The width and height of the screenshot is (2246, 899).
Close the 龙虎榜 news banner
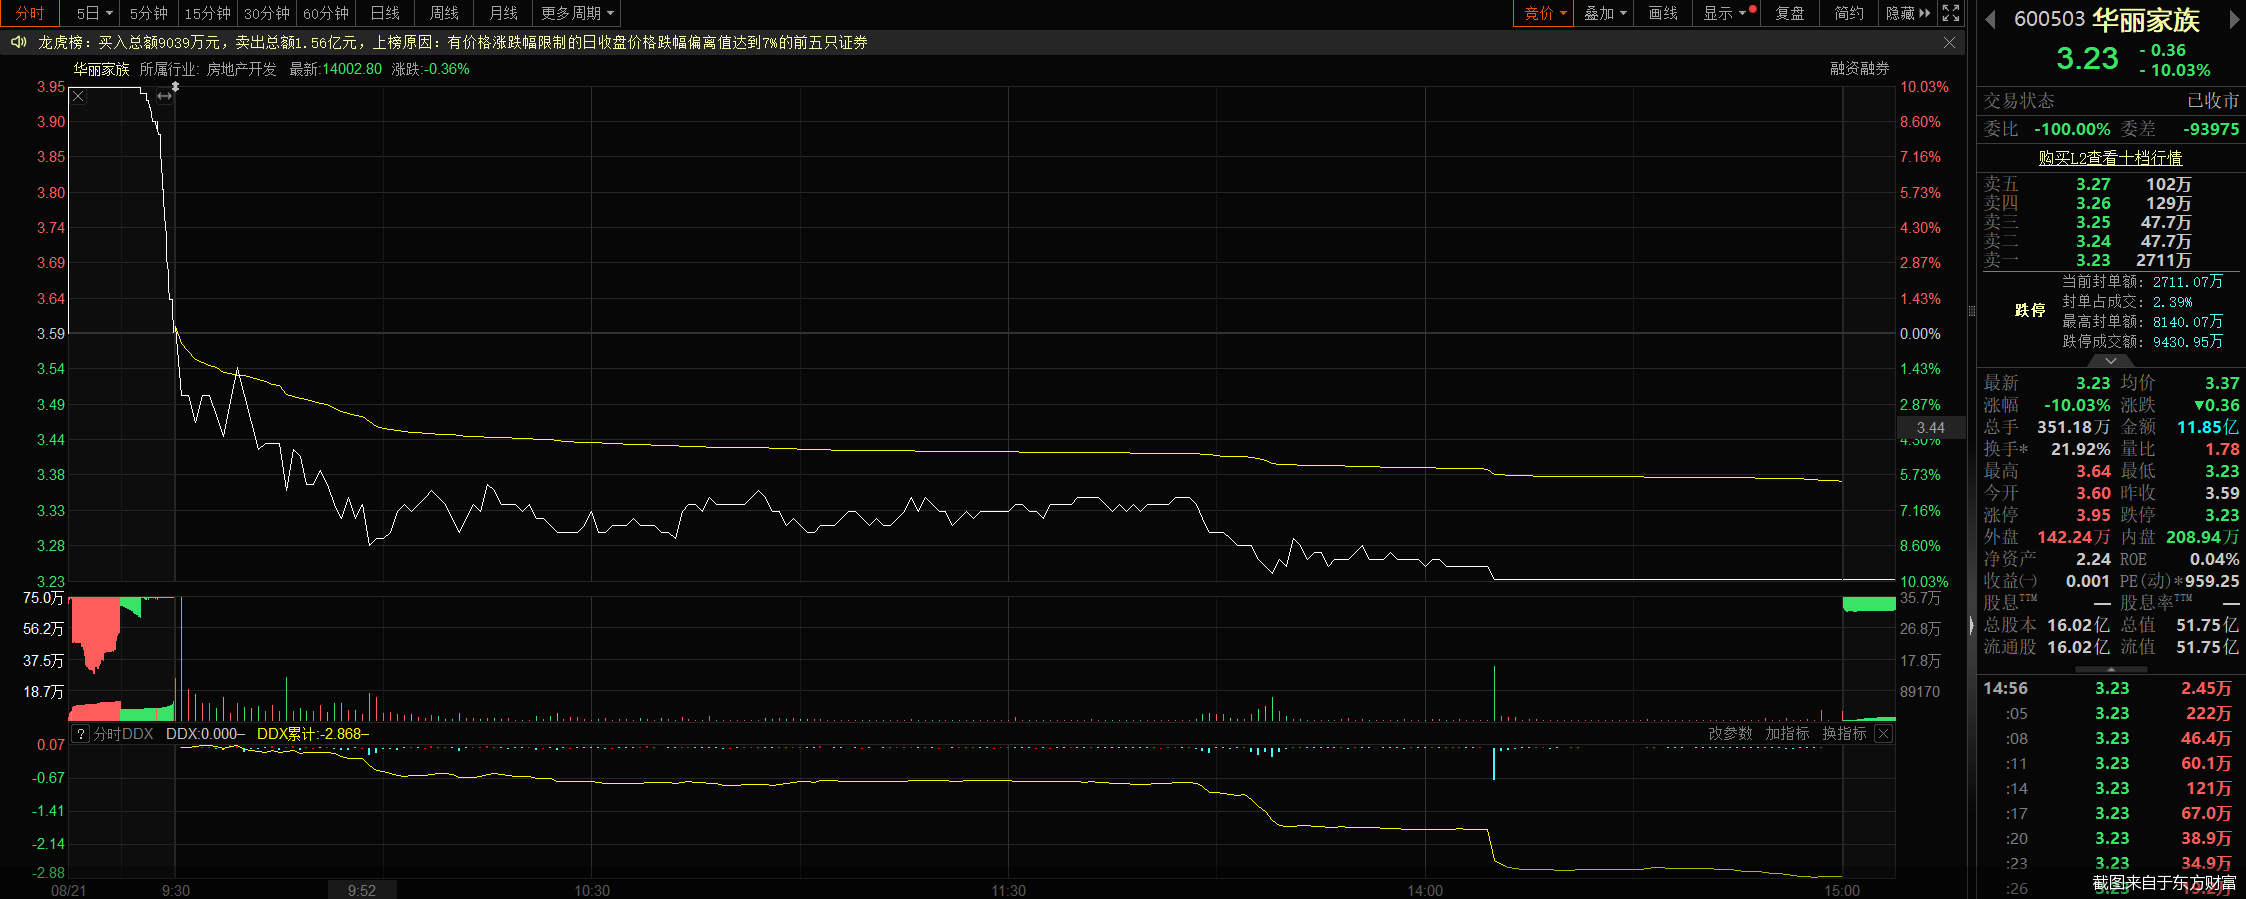pos(1949,42)
